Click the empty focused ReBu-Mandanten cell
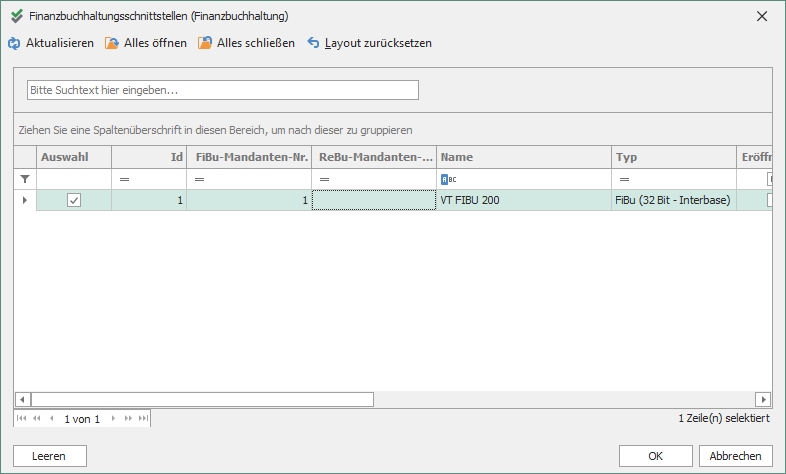Image resolution: width=786 pixels, height=474 pixels. point(374,200)
